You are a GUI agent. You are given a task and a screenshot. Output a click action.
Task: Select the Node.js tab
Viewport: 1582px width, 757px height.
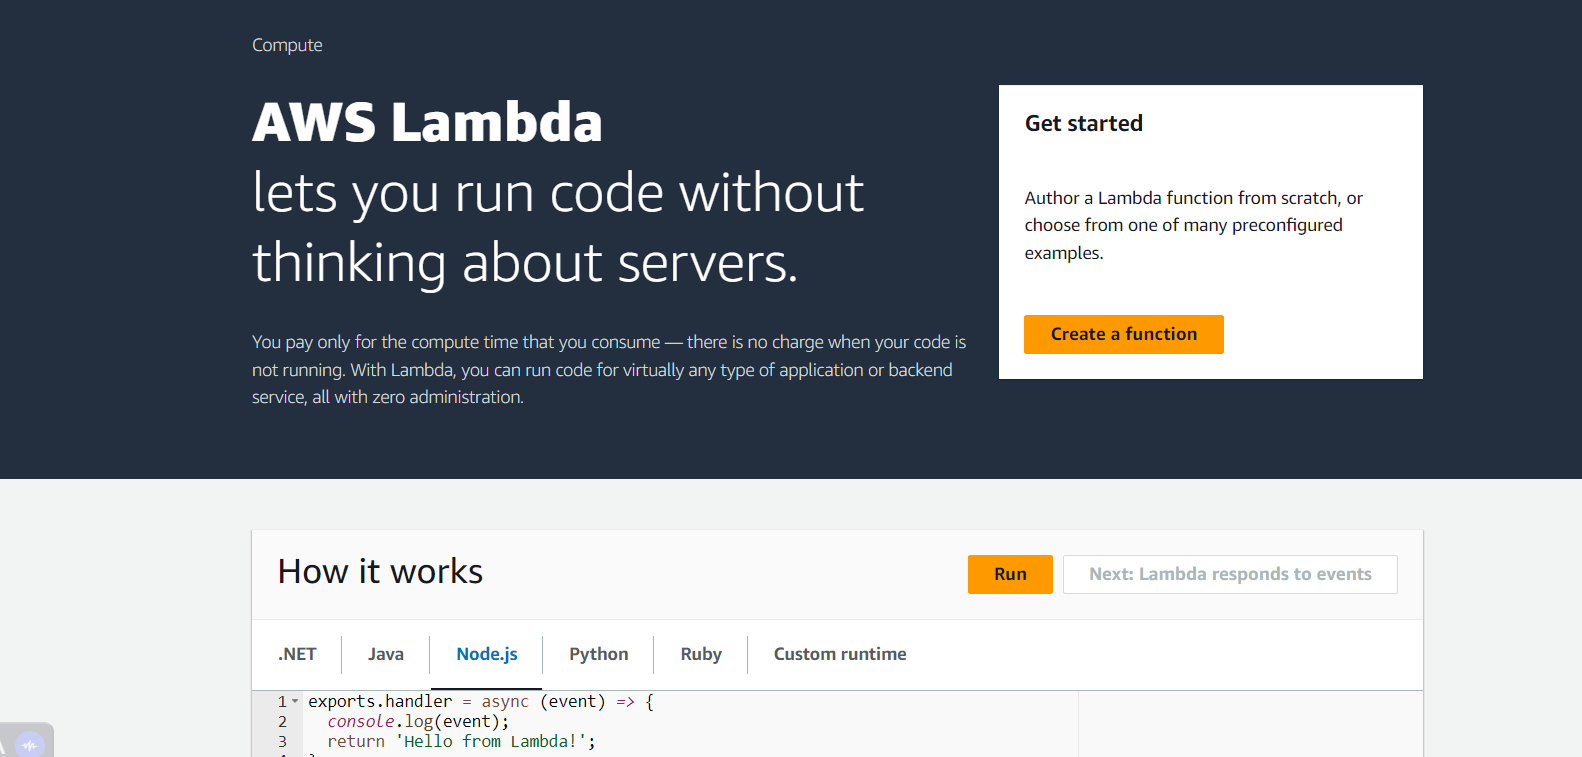(487, 654)
